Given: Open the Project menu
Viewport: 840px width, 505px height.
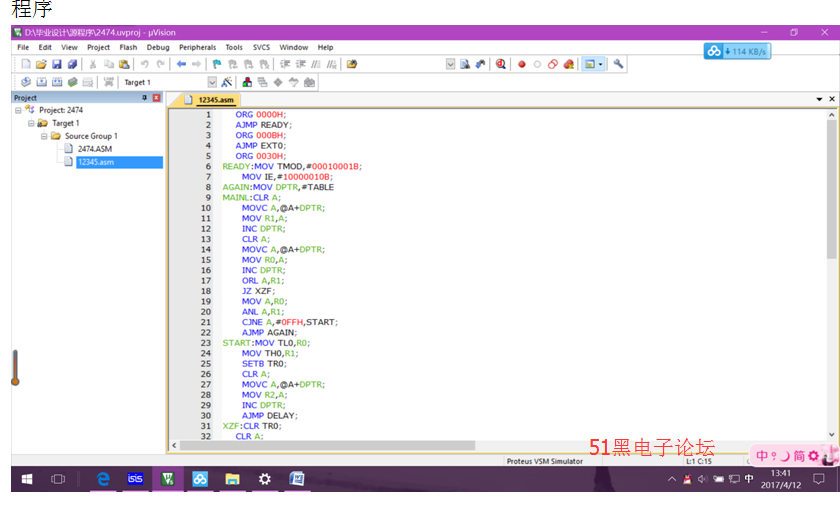Looking at the screenshot, I should point(99,47).
